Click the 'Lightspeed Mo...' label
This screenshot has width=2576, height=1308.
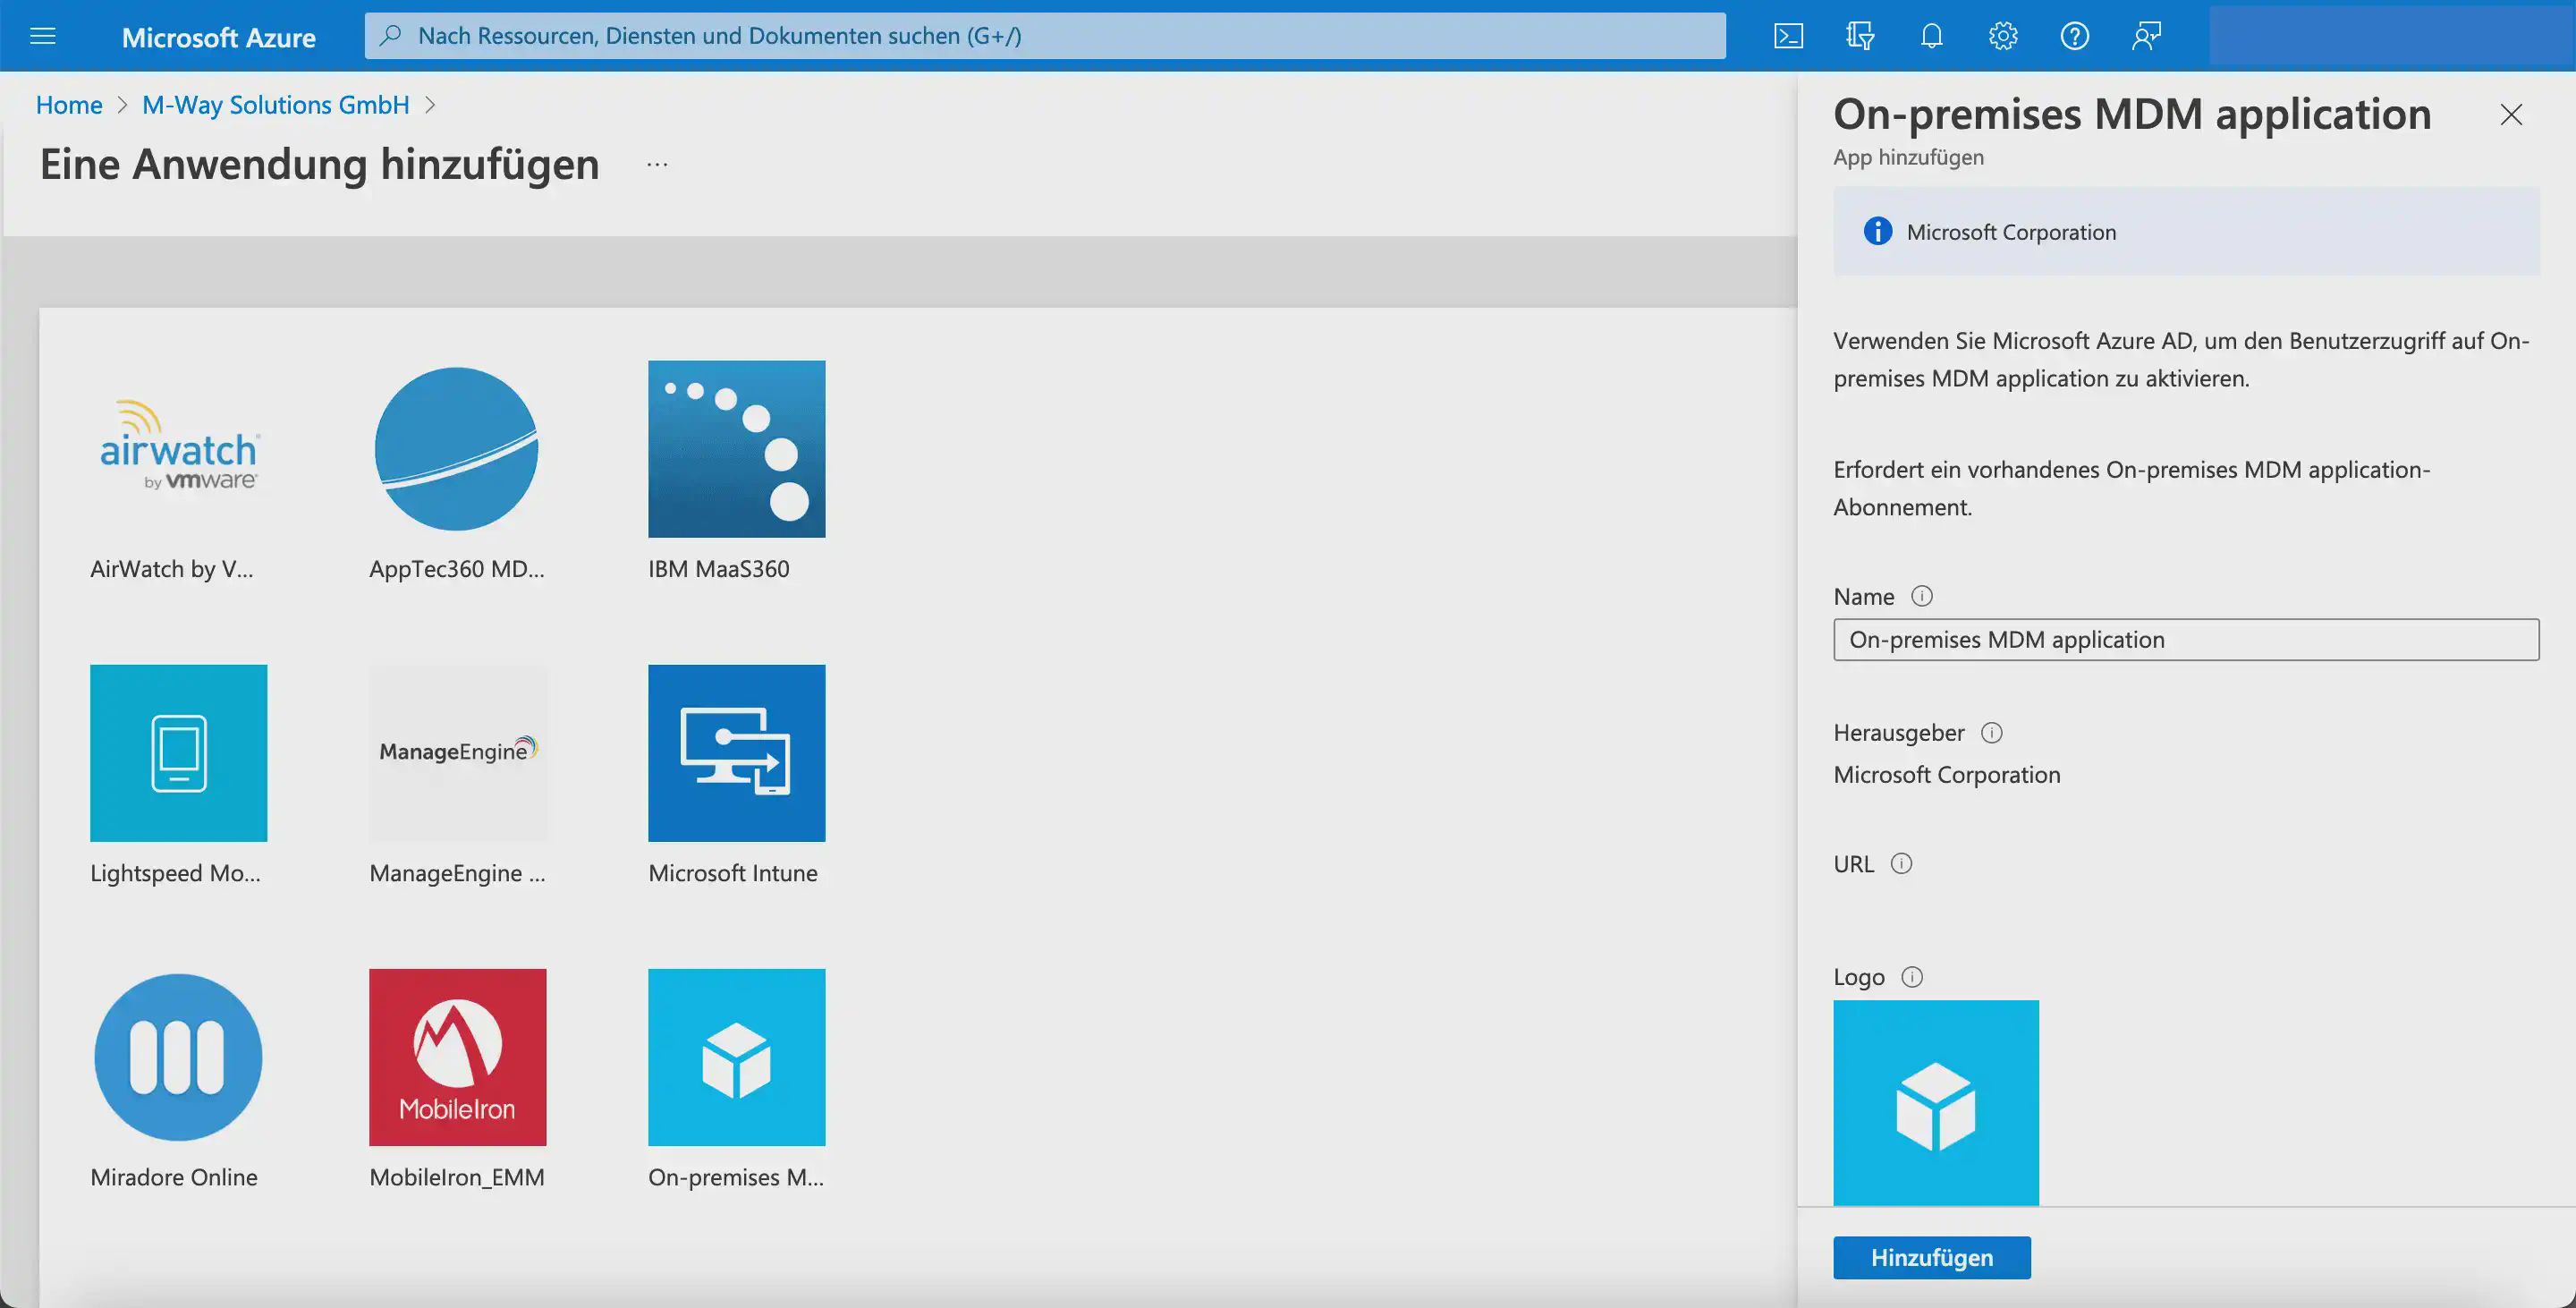coord(175,873)
